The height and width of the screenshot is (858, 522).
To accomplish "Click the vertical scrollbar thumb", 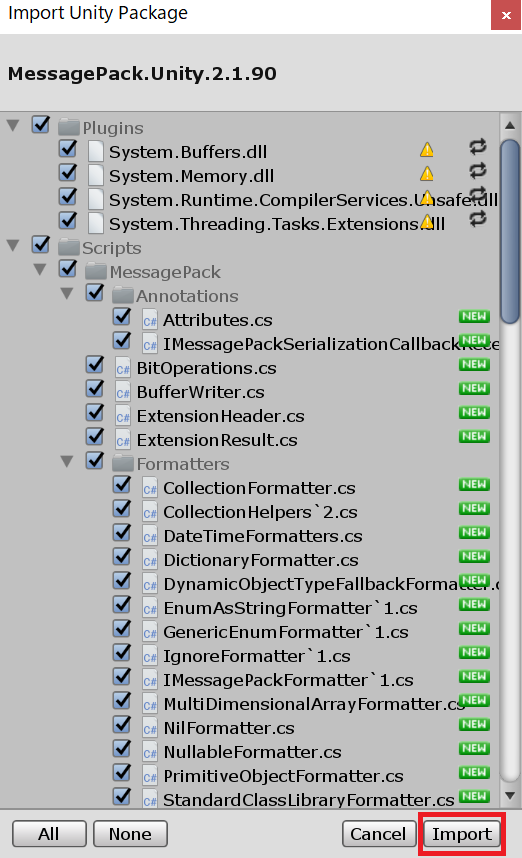I will click(x=510, y=231).
